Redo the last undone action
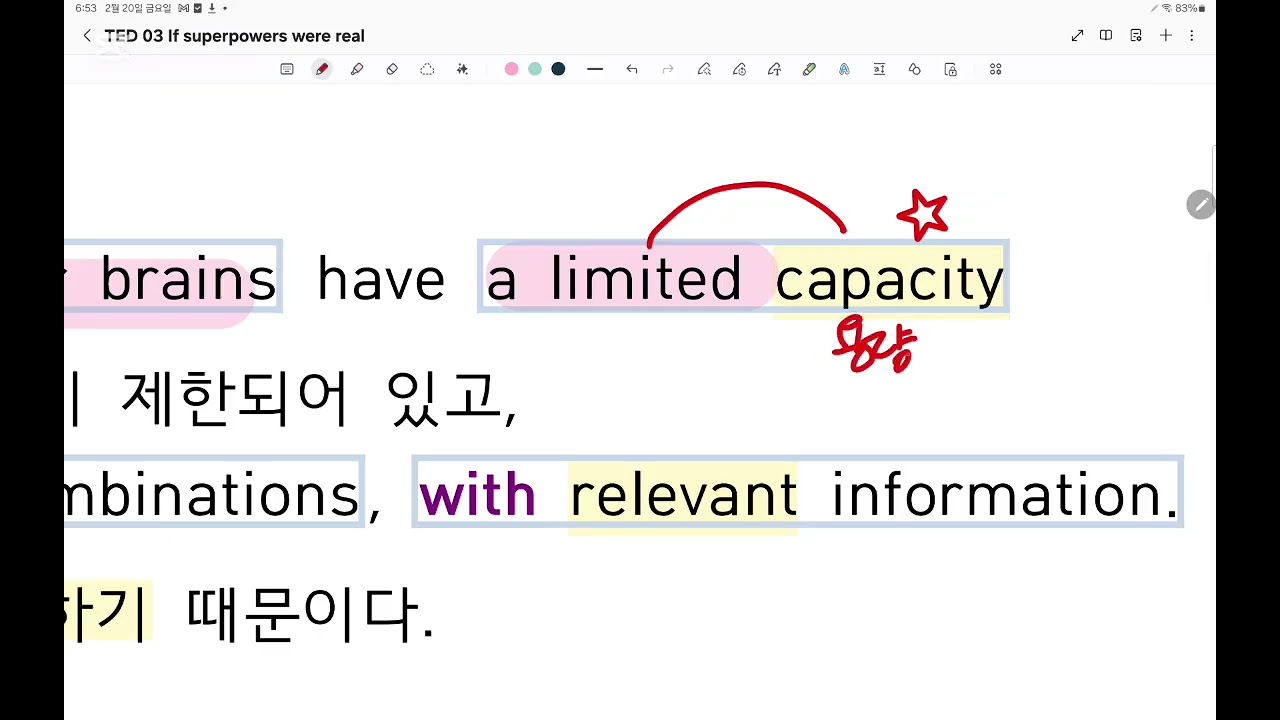Viewport: 1280px width, 720px height. coord(668,69)
